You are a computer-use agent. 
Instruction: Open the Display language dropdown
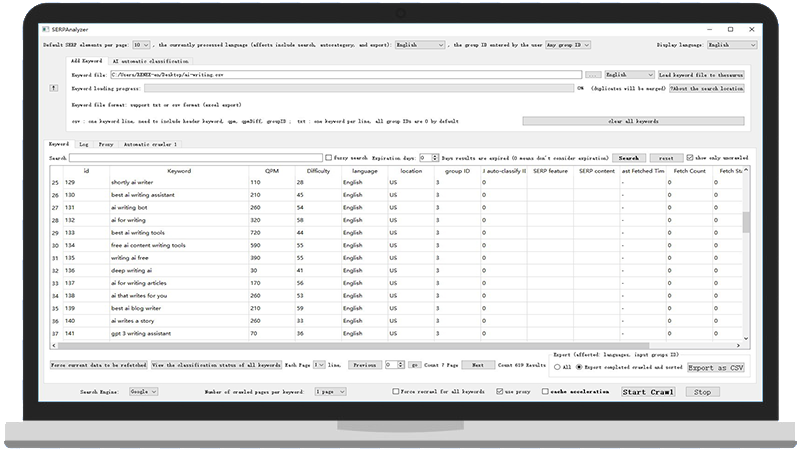[x=731, y=45]
